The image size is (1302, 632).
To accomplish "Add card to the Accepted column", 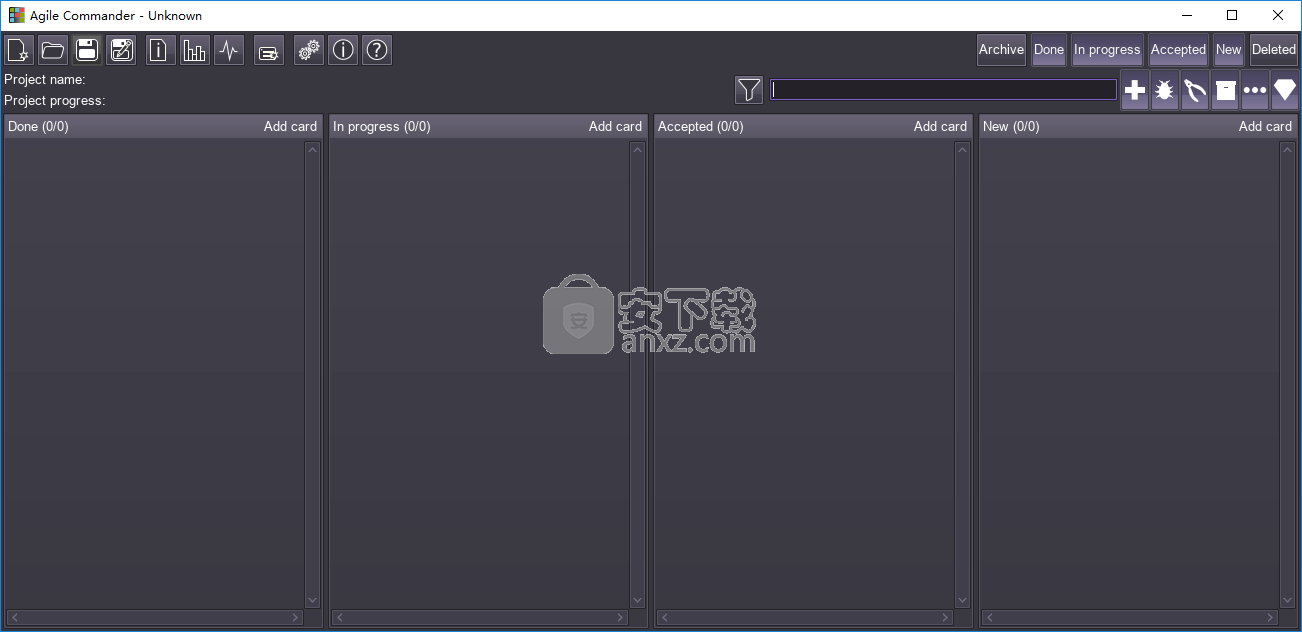I will click(x=940, y=126).
